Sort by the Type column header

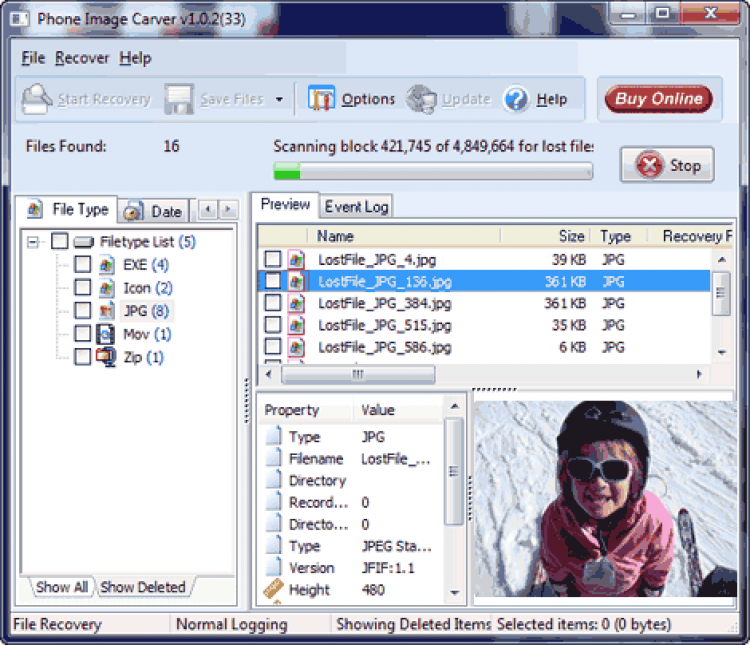[x=619, y=236]
